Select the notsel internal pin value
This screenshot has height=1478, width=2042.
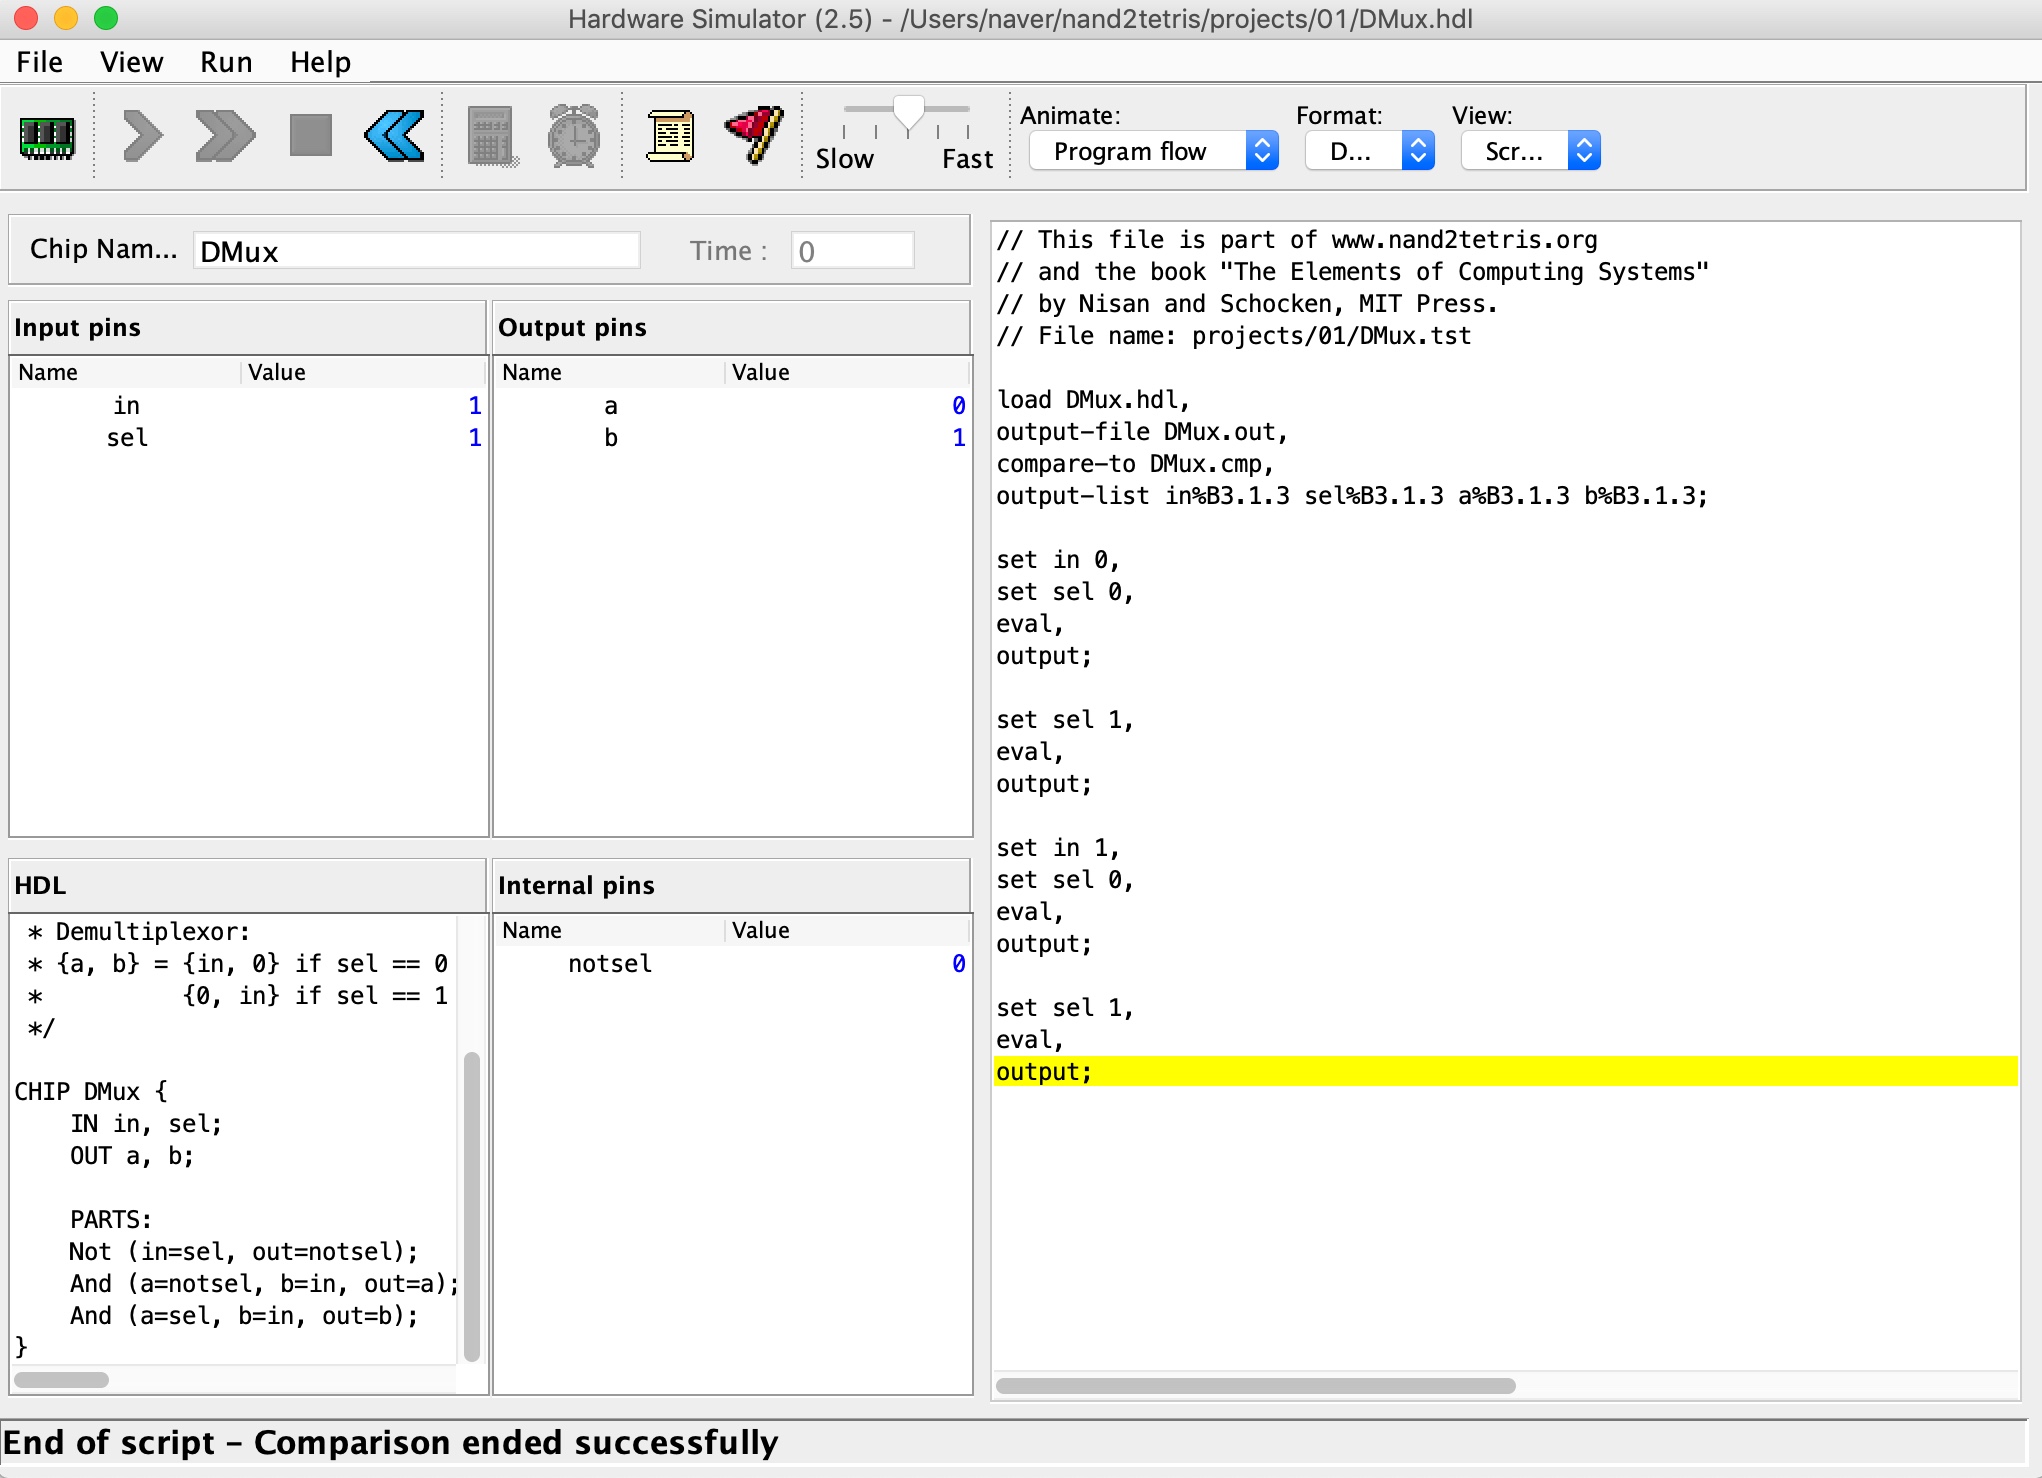[958, 963]
